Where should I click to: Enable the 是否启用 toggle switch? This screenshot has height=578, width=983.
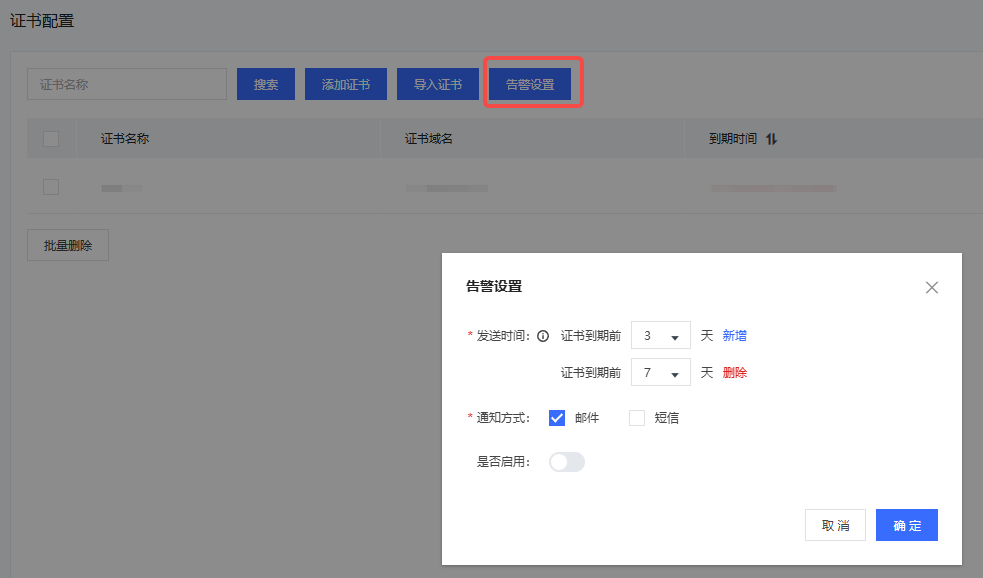566,461
